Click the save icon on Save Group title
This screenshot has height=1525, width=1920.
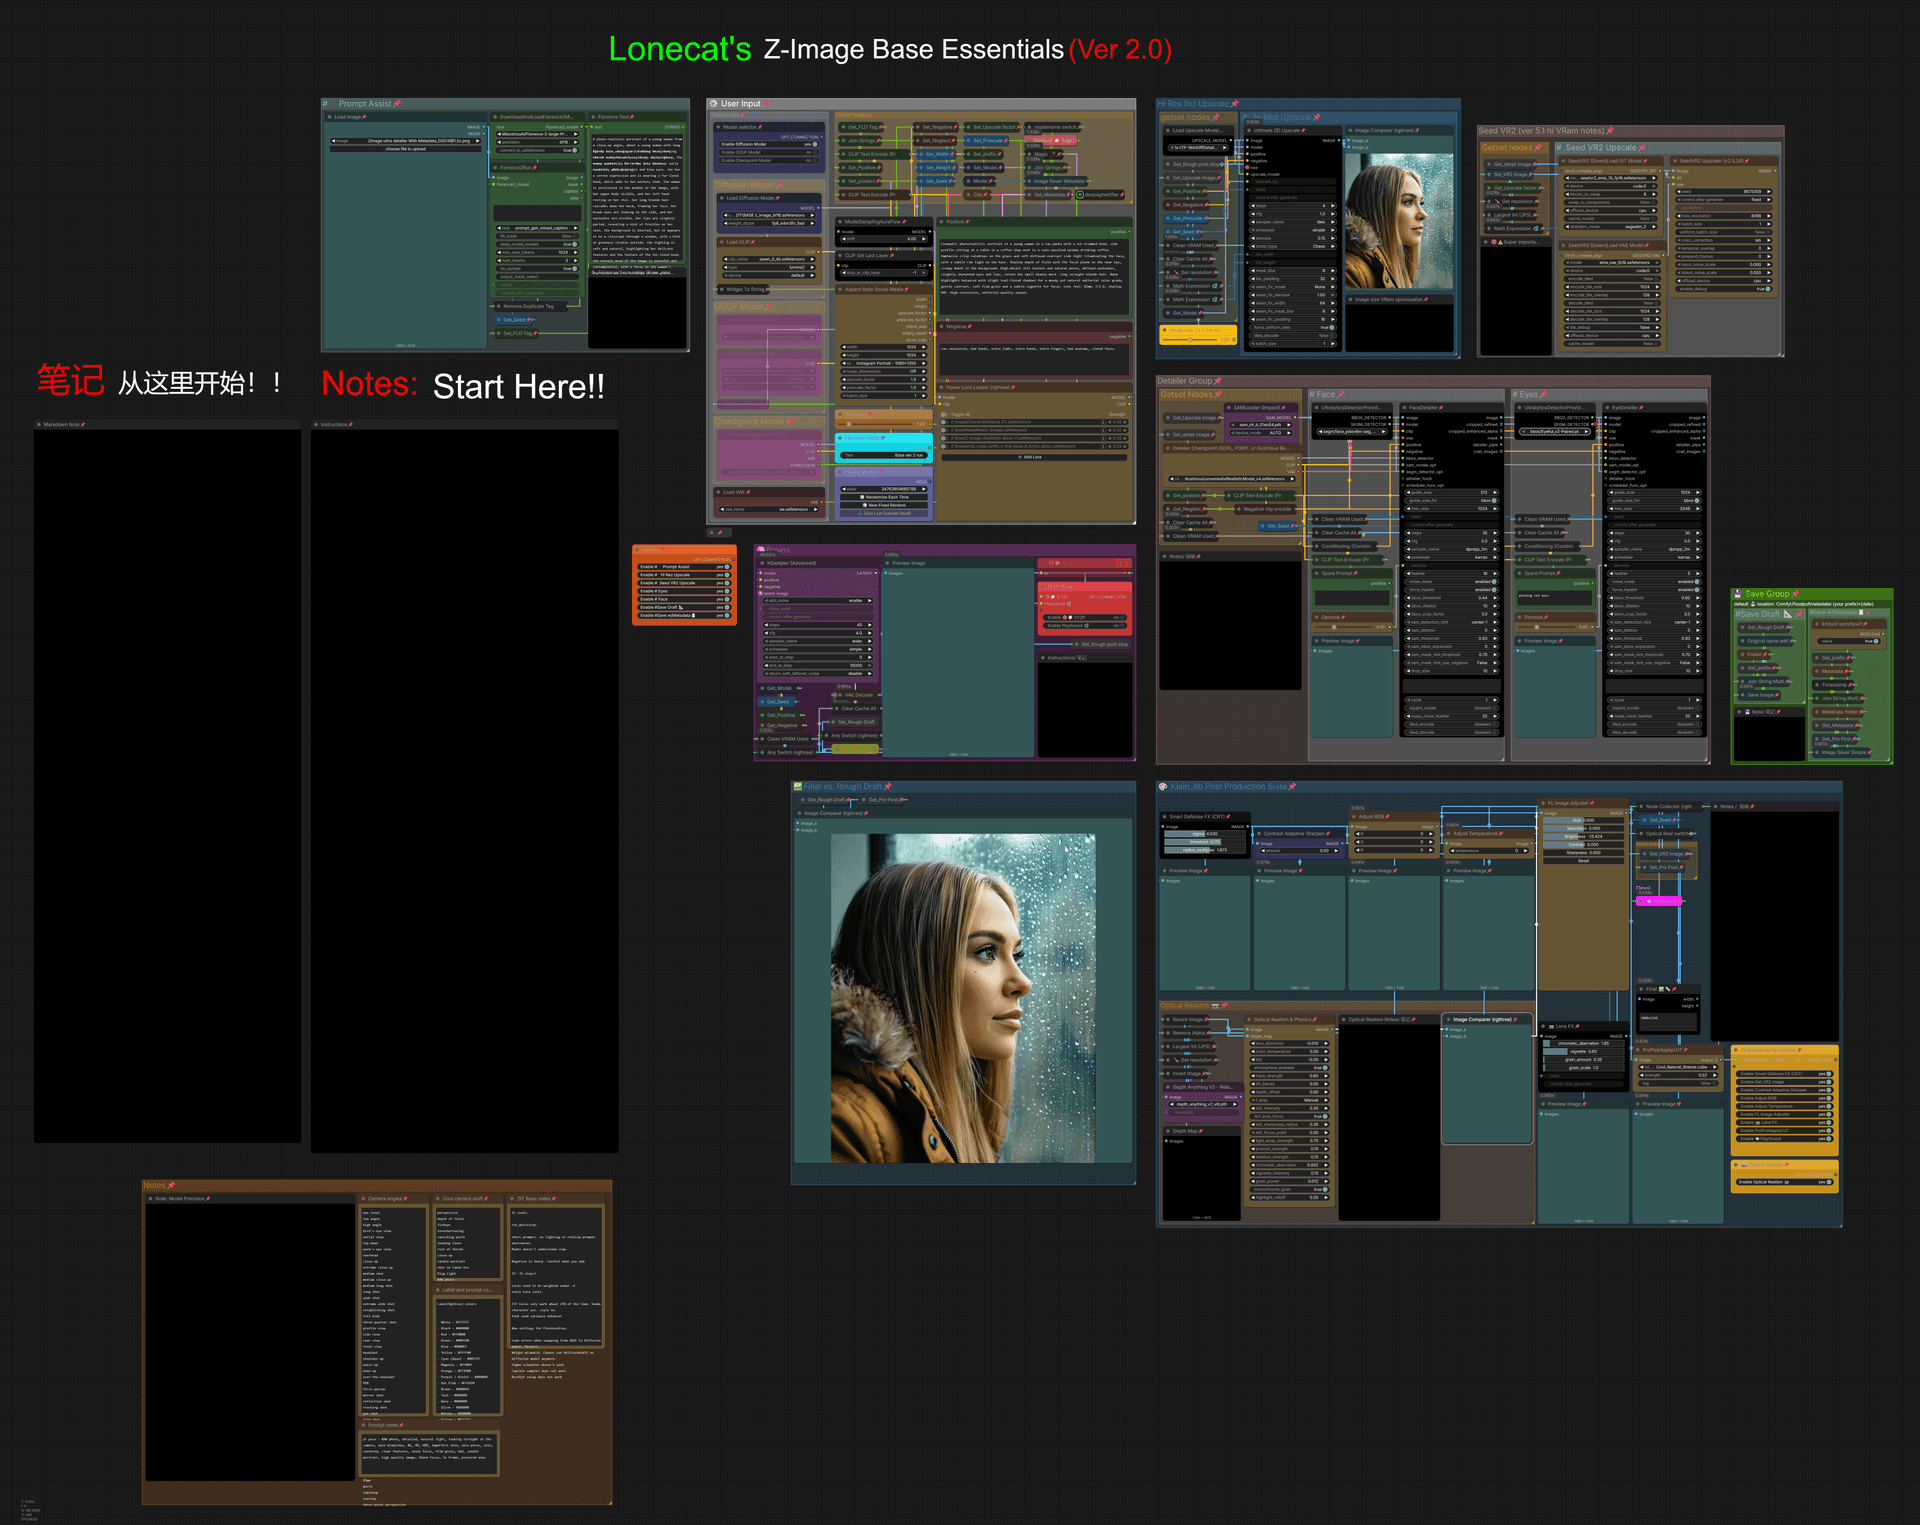(x=1737, y=594)
